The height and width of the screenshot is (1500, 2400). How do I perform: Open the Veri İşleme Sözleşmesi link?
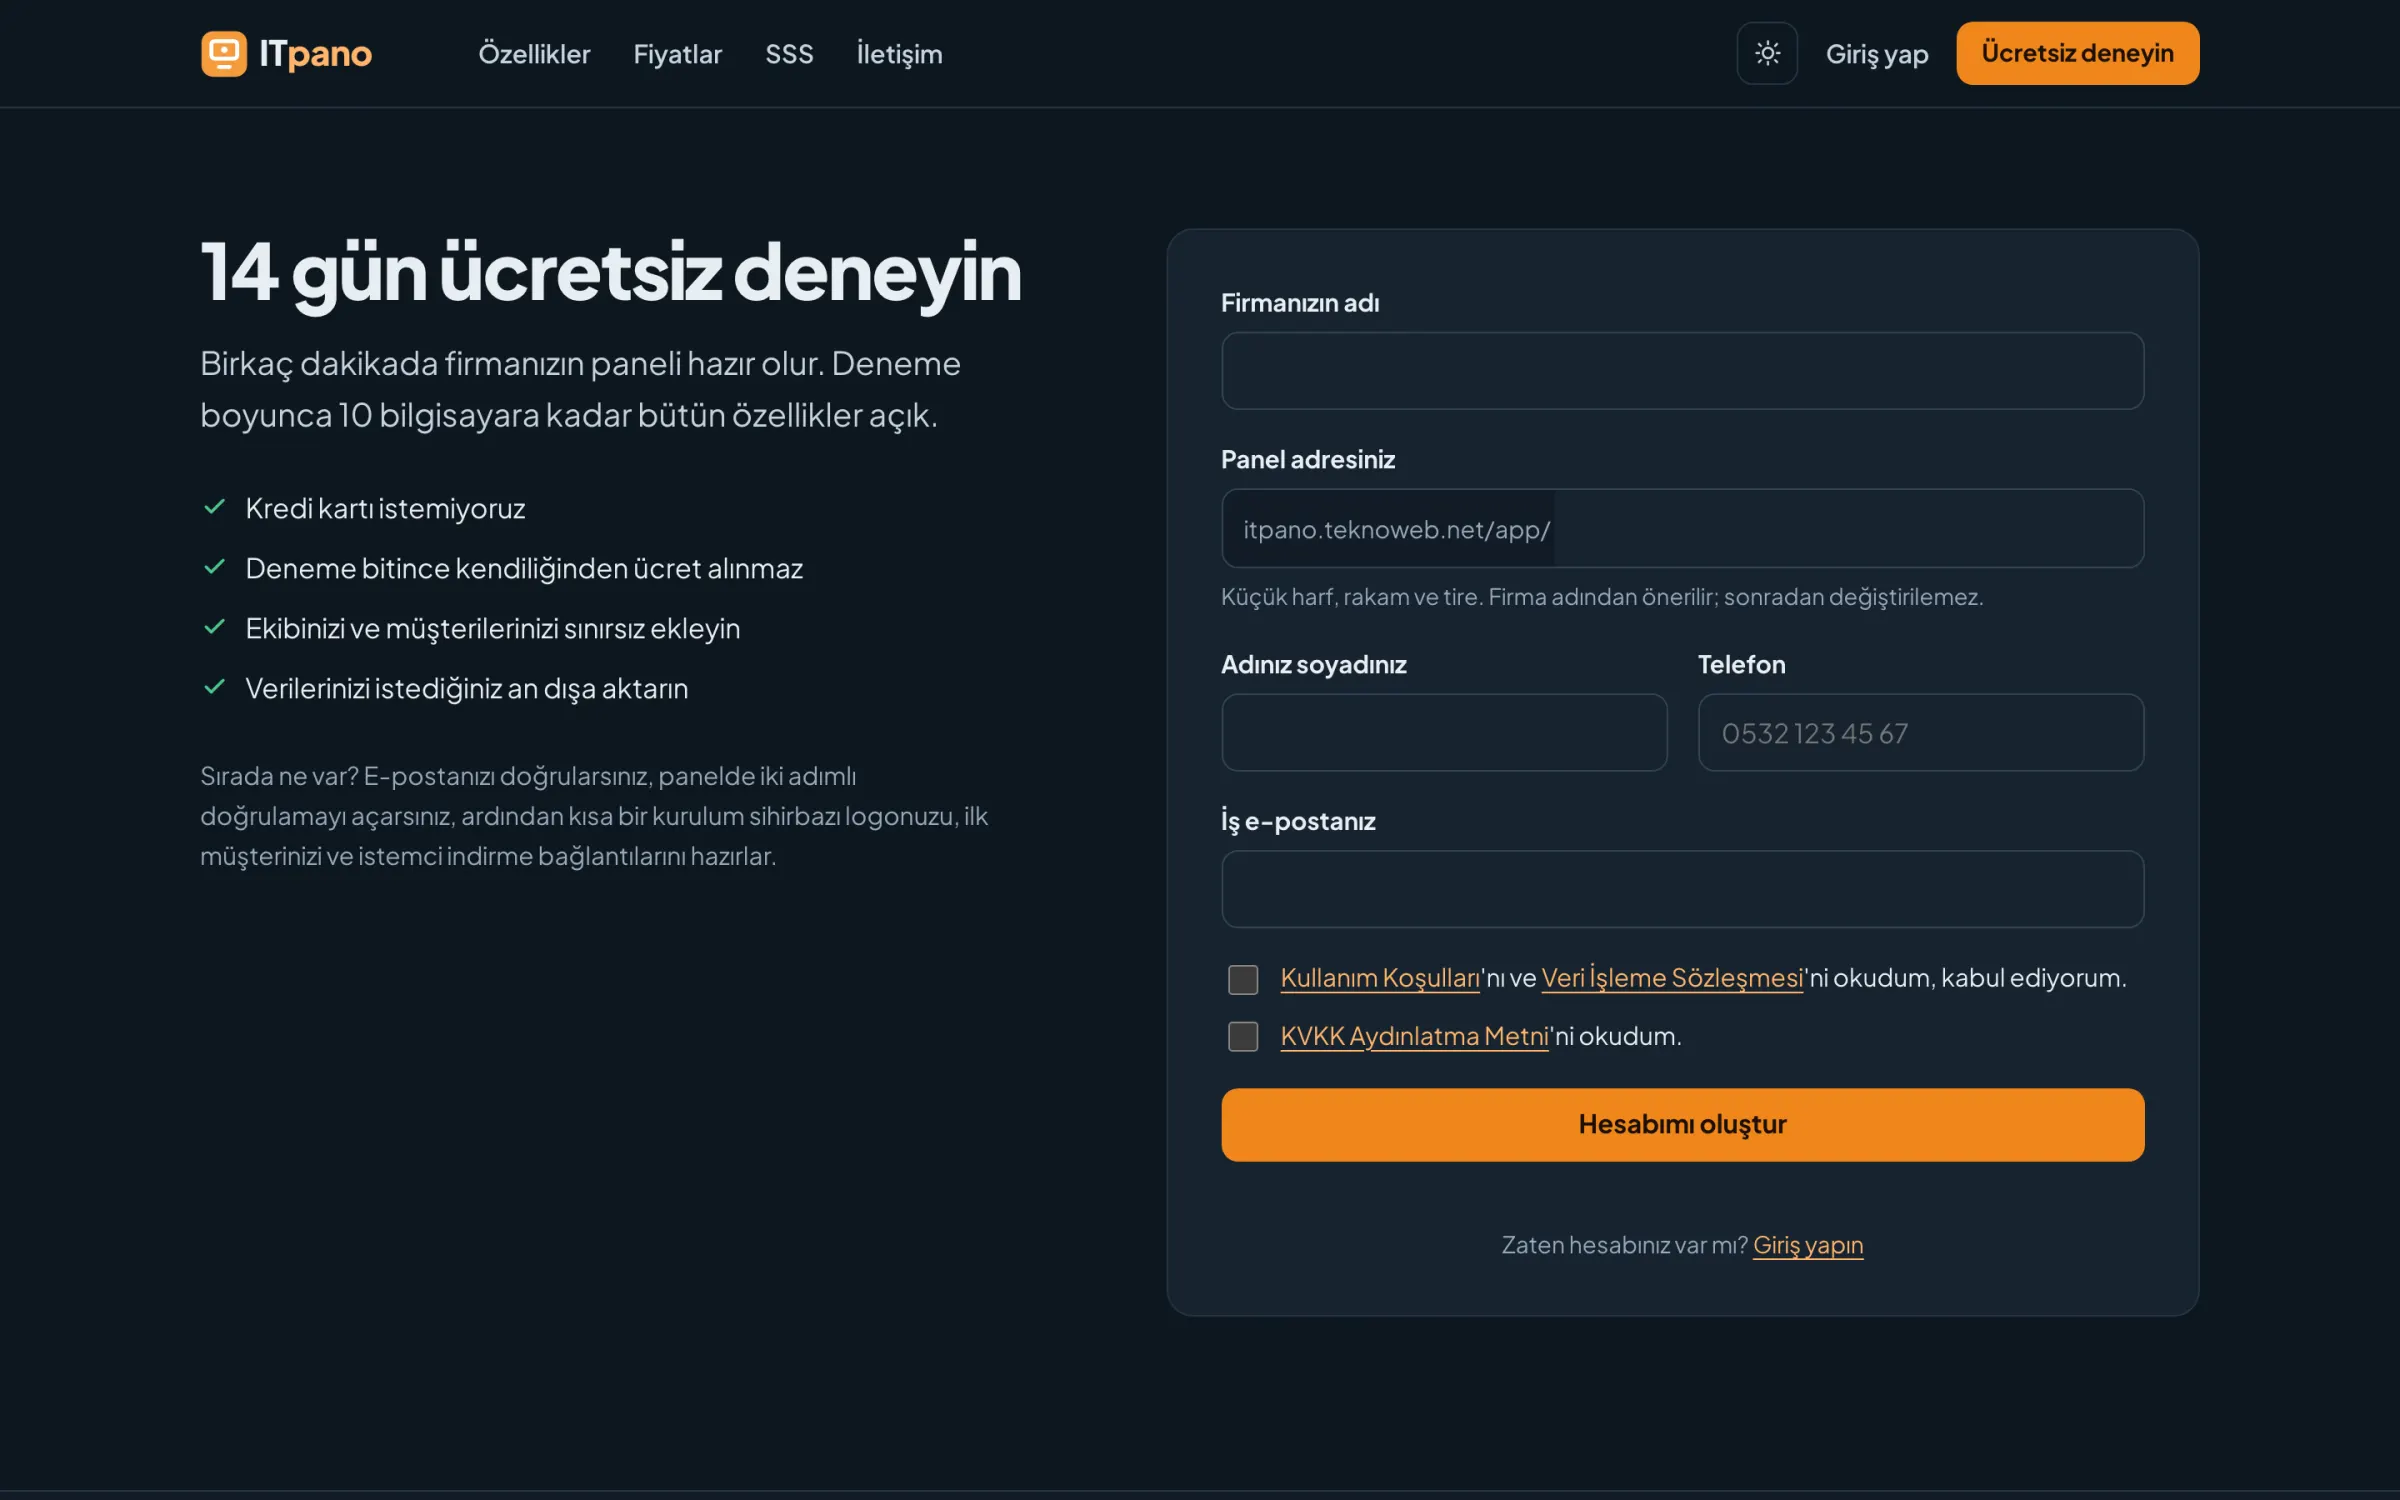pos(1672,978)
